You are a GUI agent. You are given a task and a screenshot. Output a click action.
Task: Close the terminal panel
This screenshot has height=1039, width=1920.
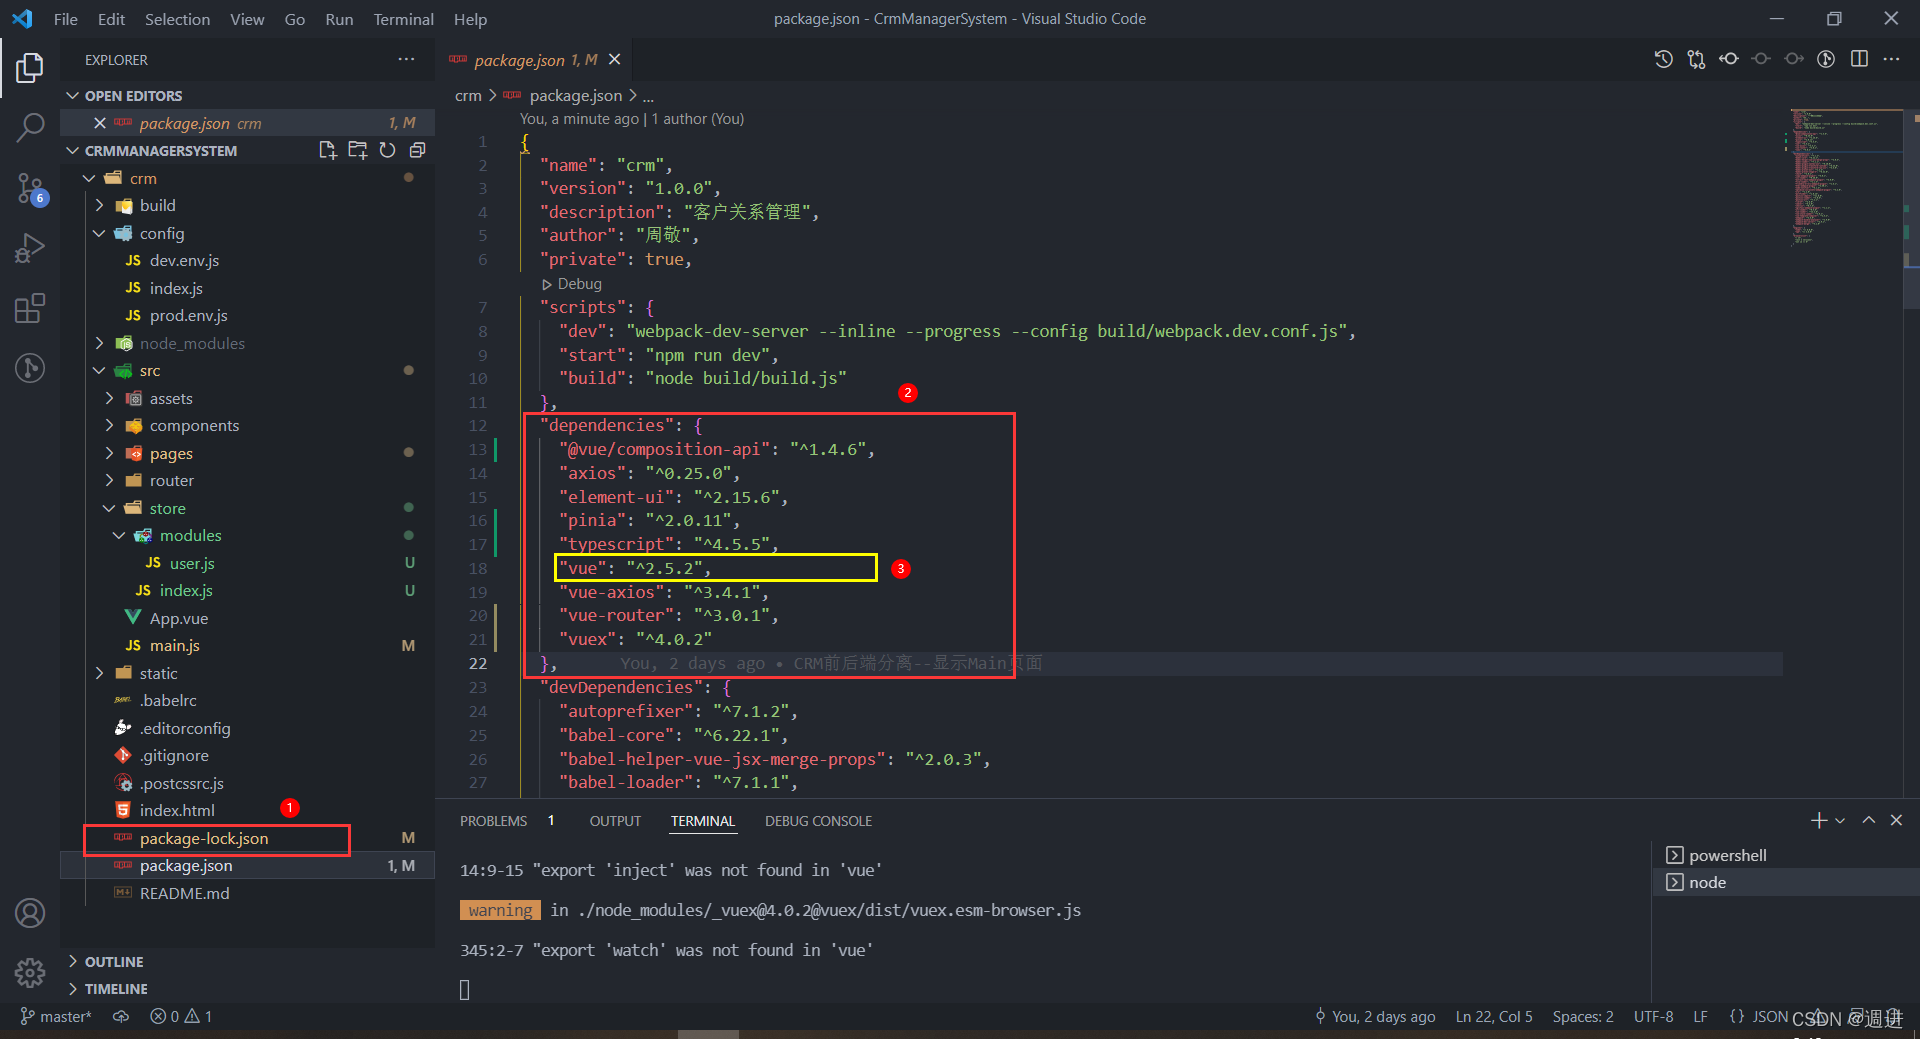pos(1896,820)
